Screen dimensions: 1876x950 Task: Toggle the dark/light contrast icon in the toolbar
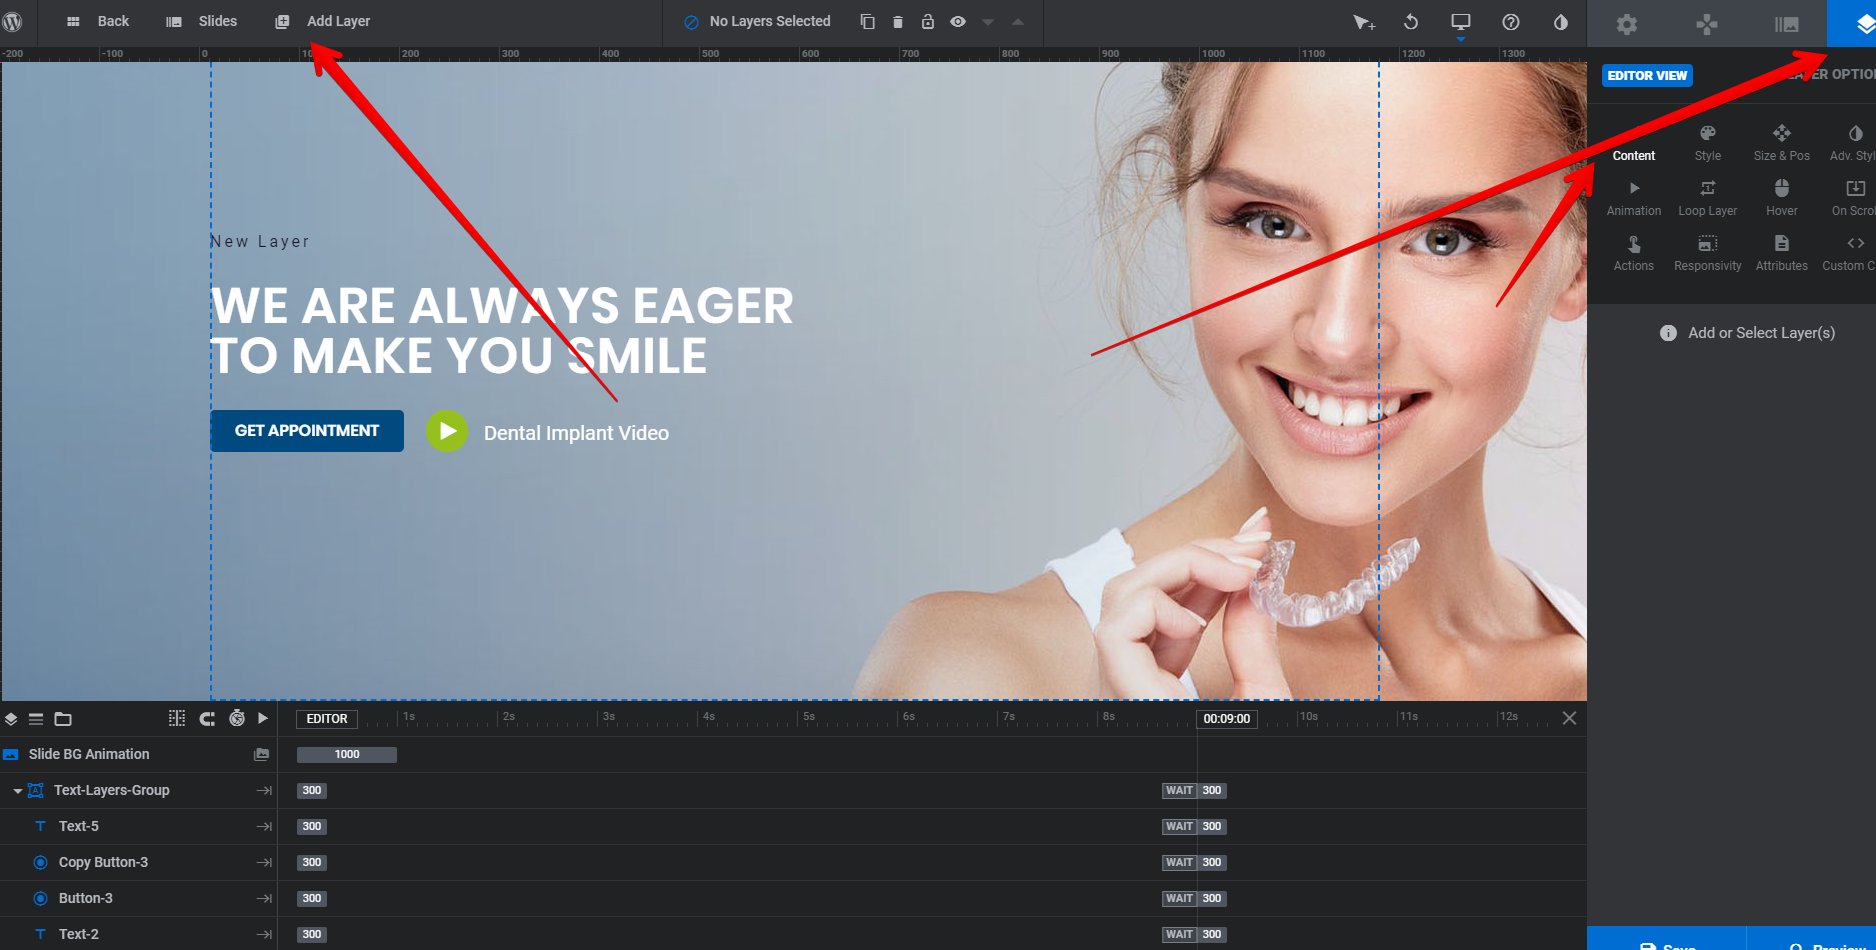1560,21
